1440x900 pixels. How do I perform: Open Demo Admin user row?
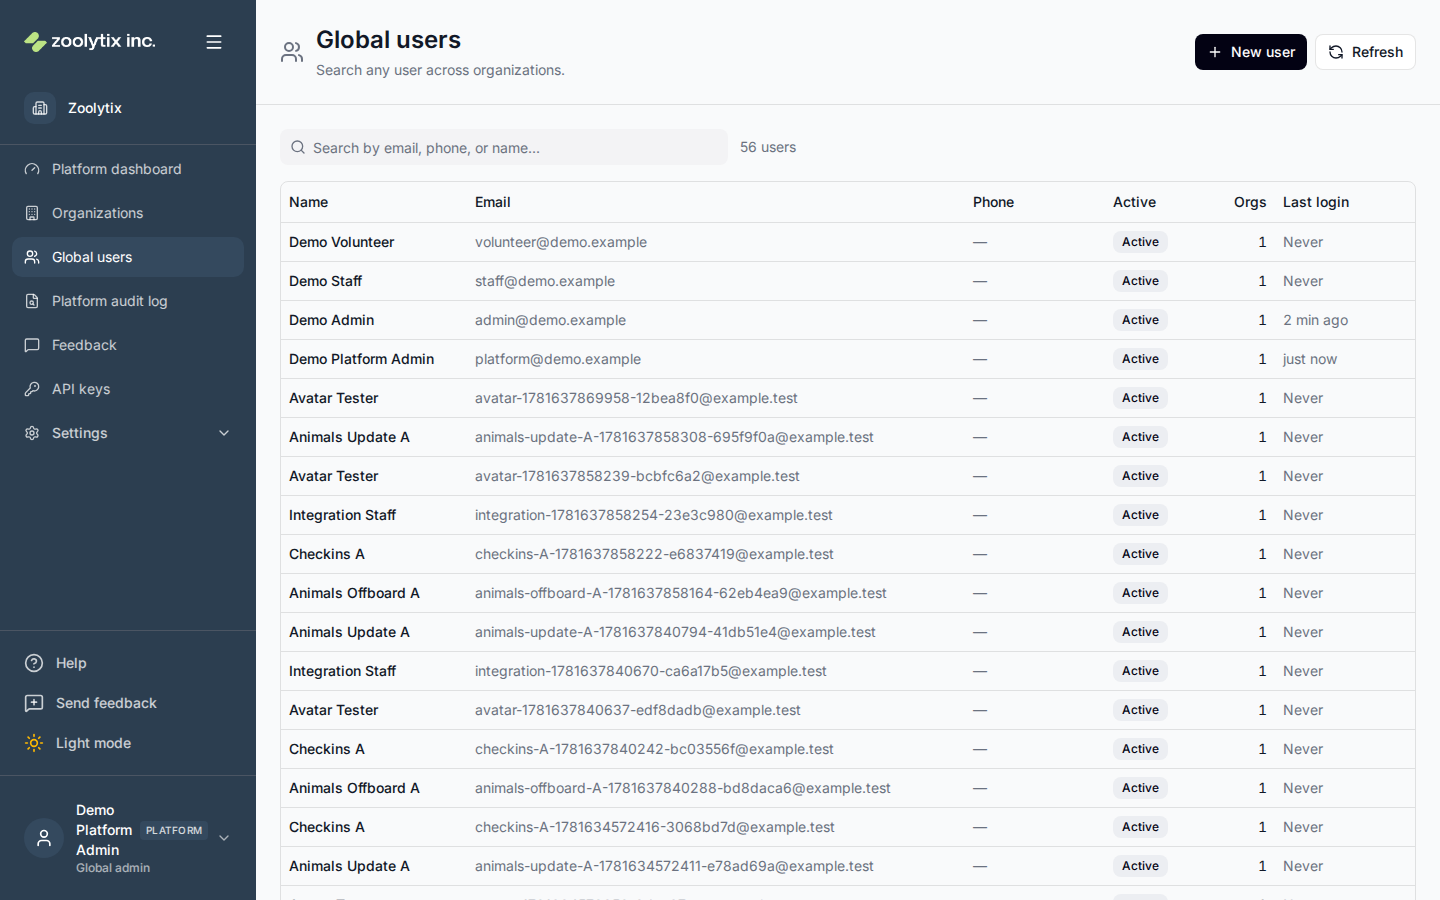(848, 320)
